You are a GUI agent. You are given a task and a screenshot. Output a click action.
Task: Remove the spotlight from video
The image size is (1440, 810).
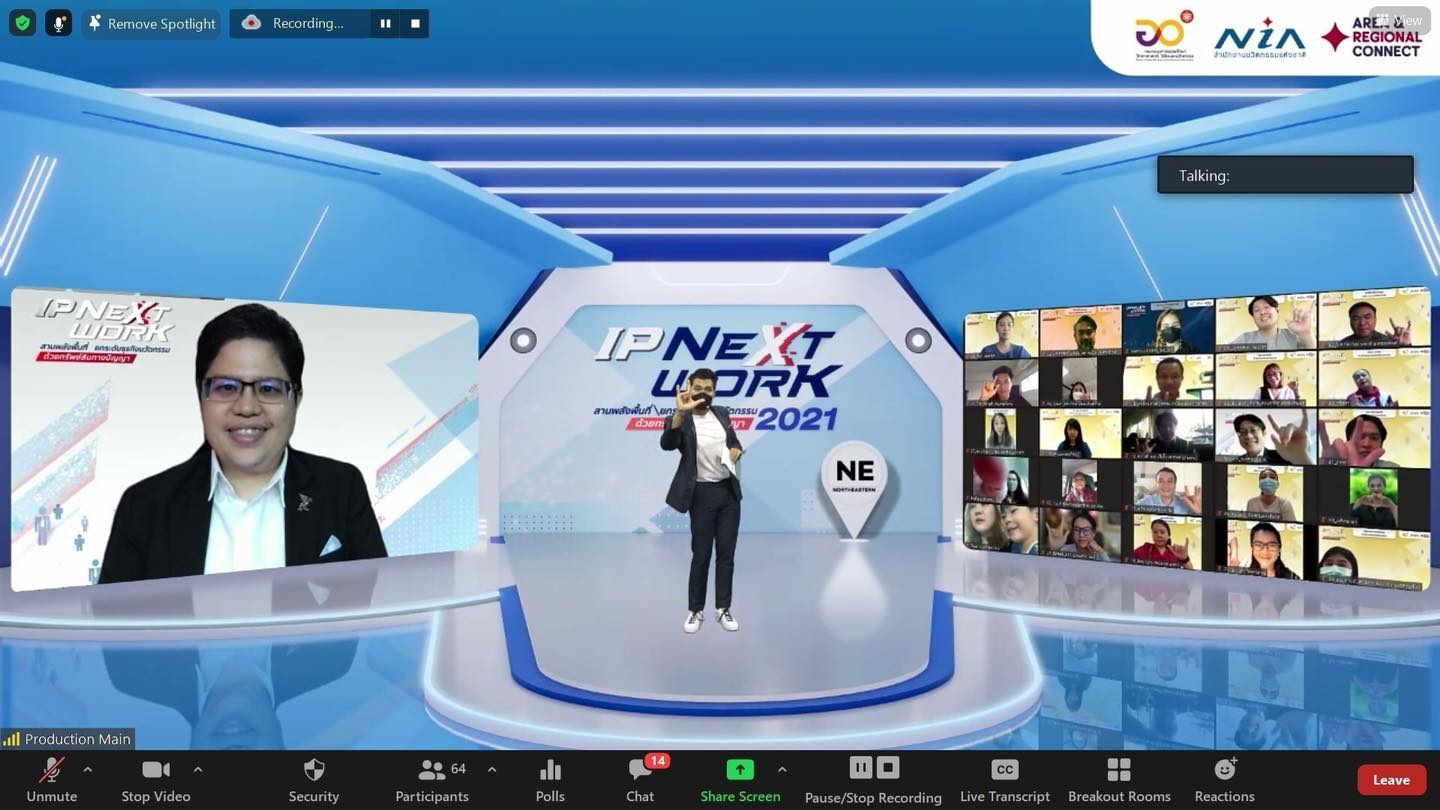tap(151, 23)
